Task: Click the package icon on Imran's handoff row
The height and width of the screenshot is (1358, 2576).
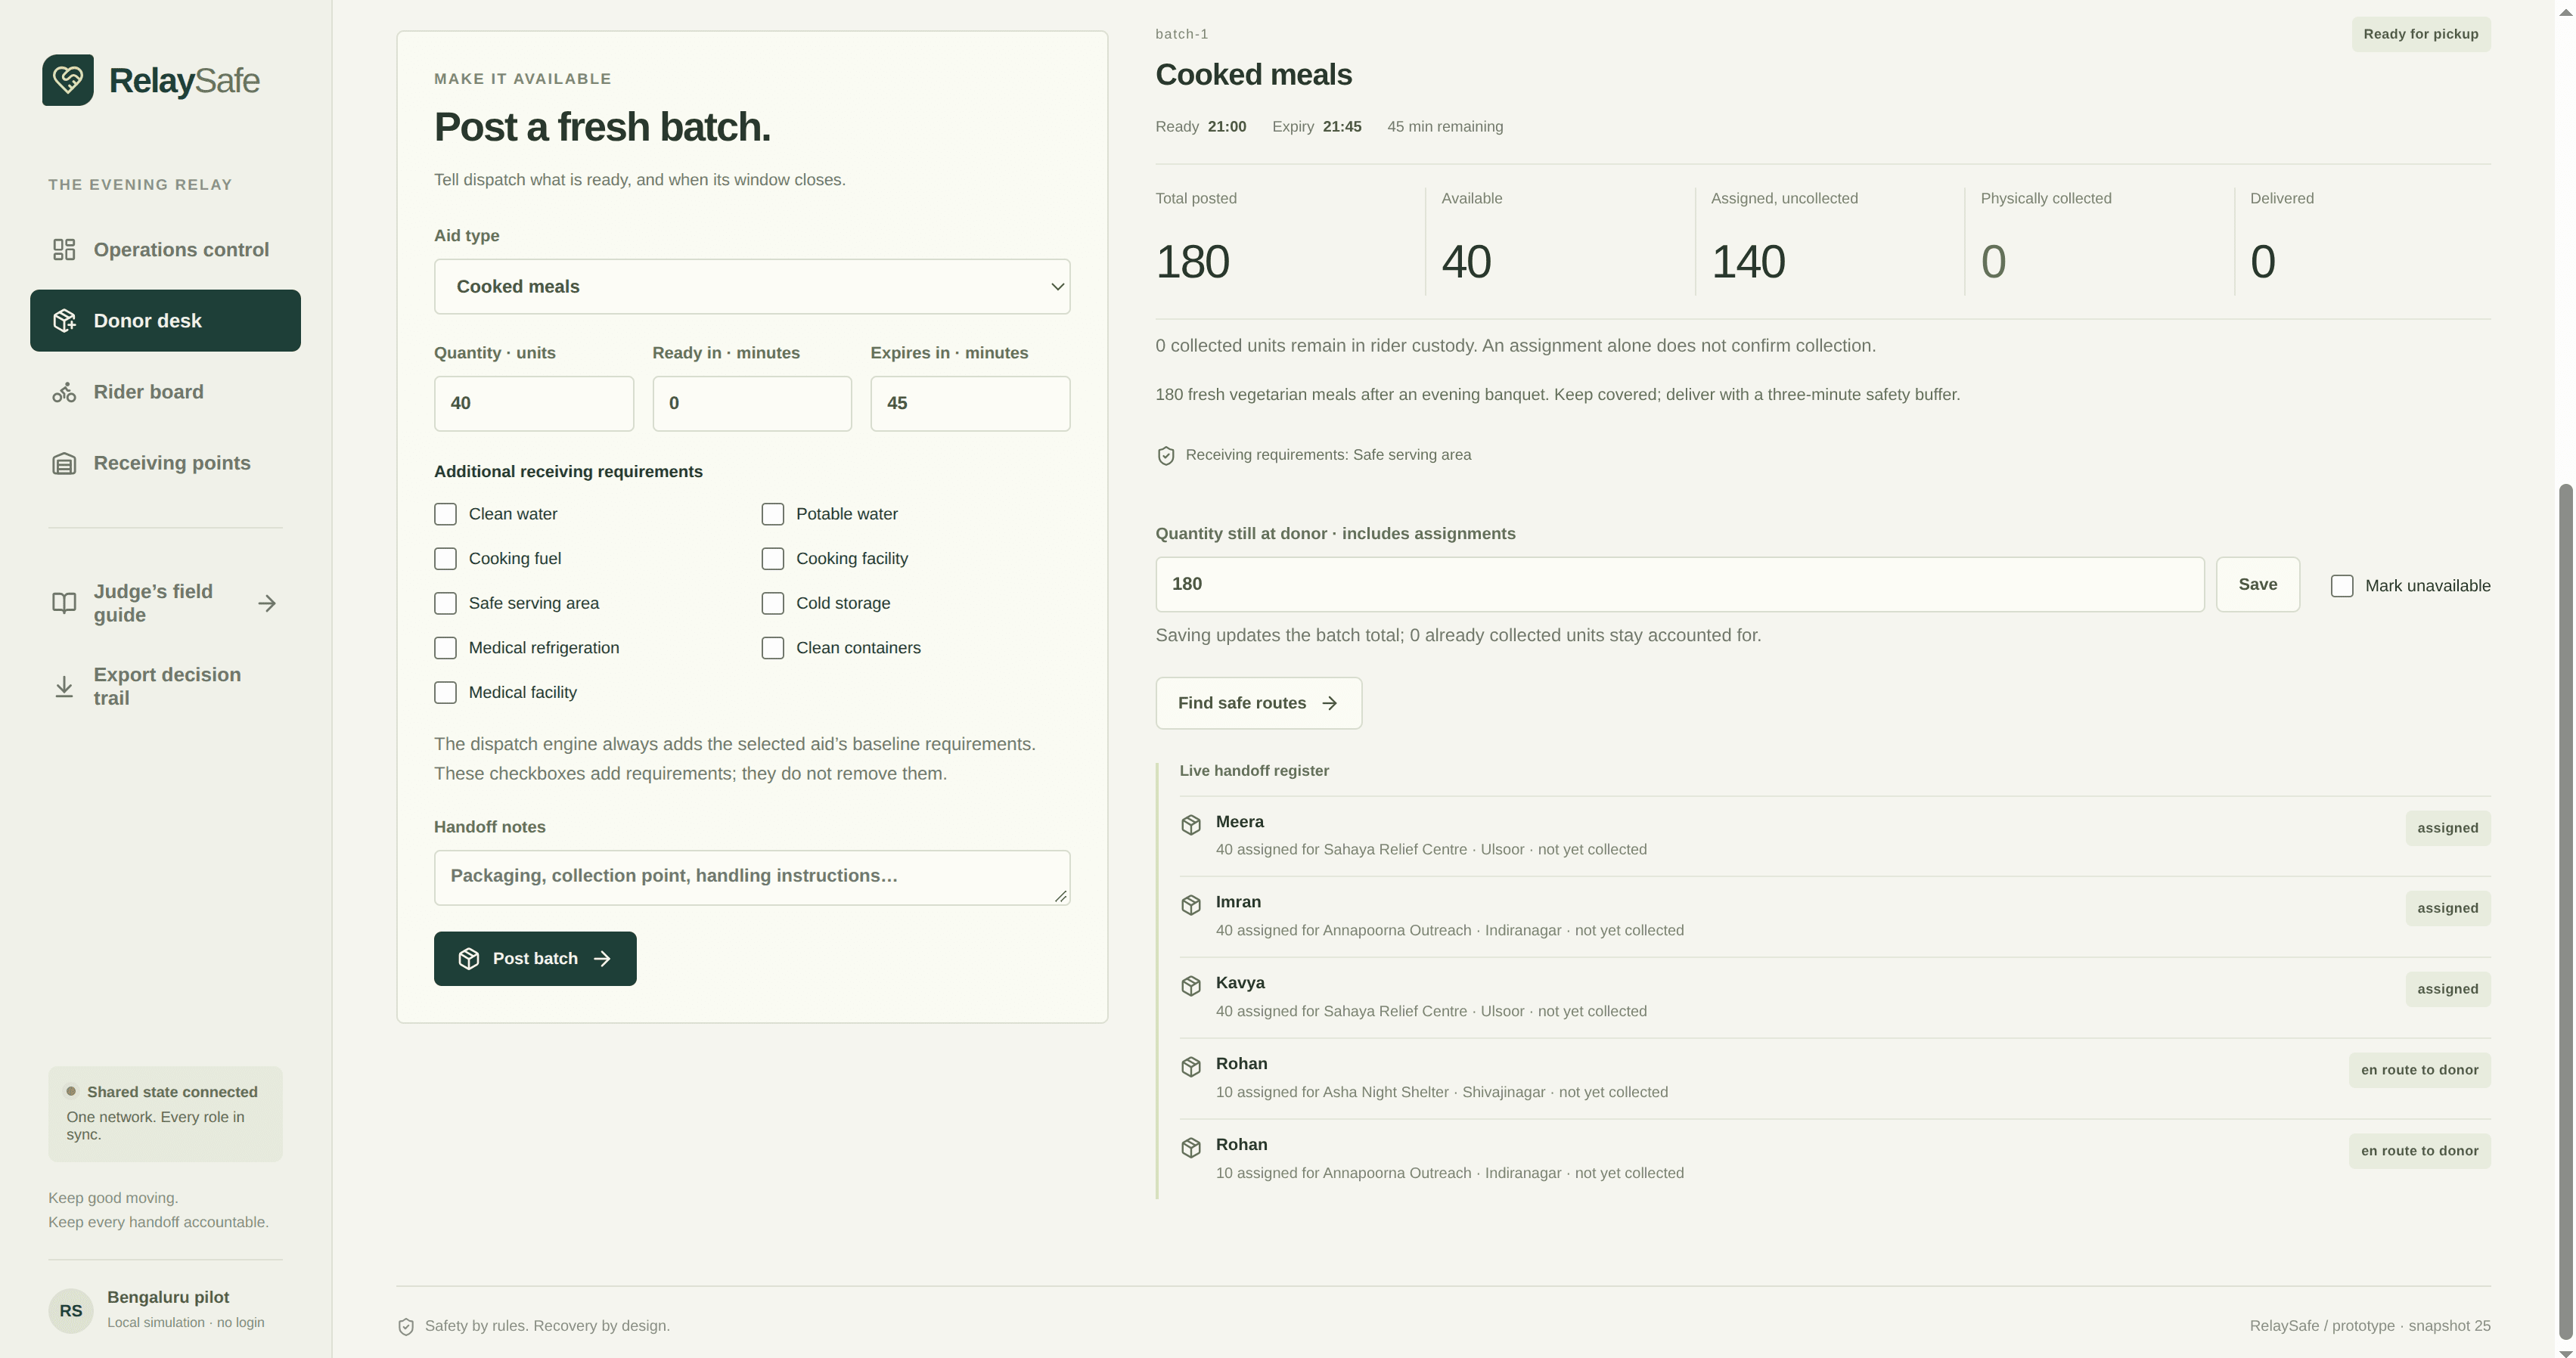Action: point(1191,905)
